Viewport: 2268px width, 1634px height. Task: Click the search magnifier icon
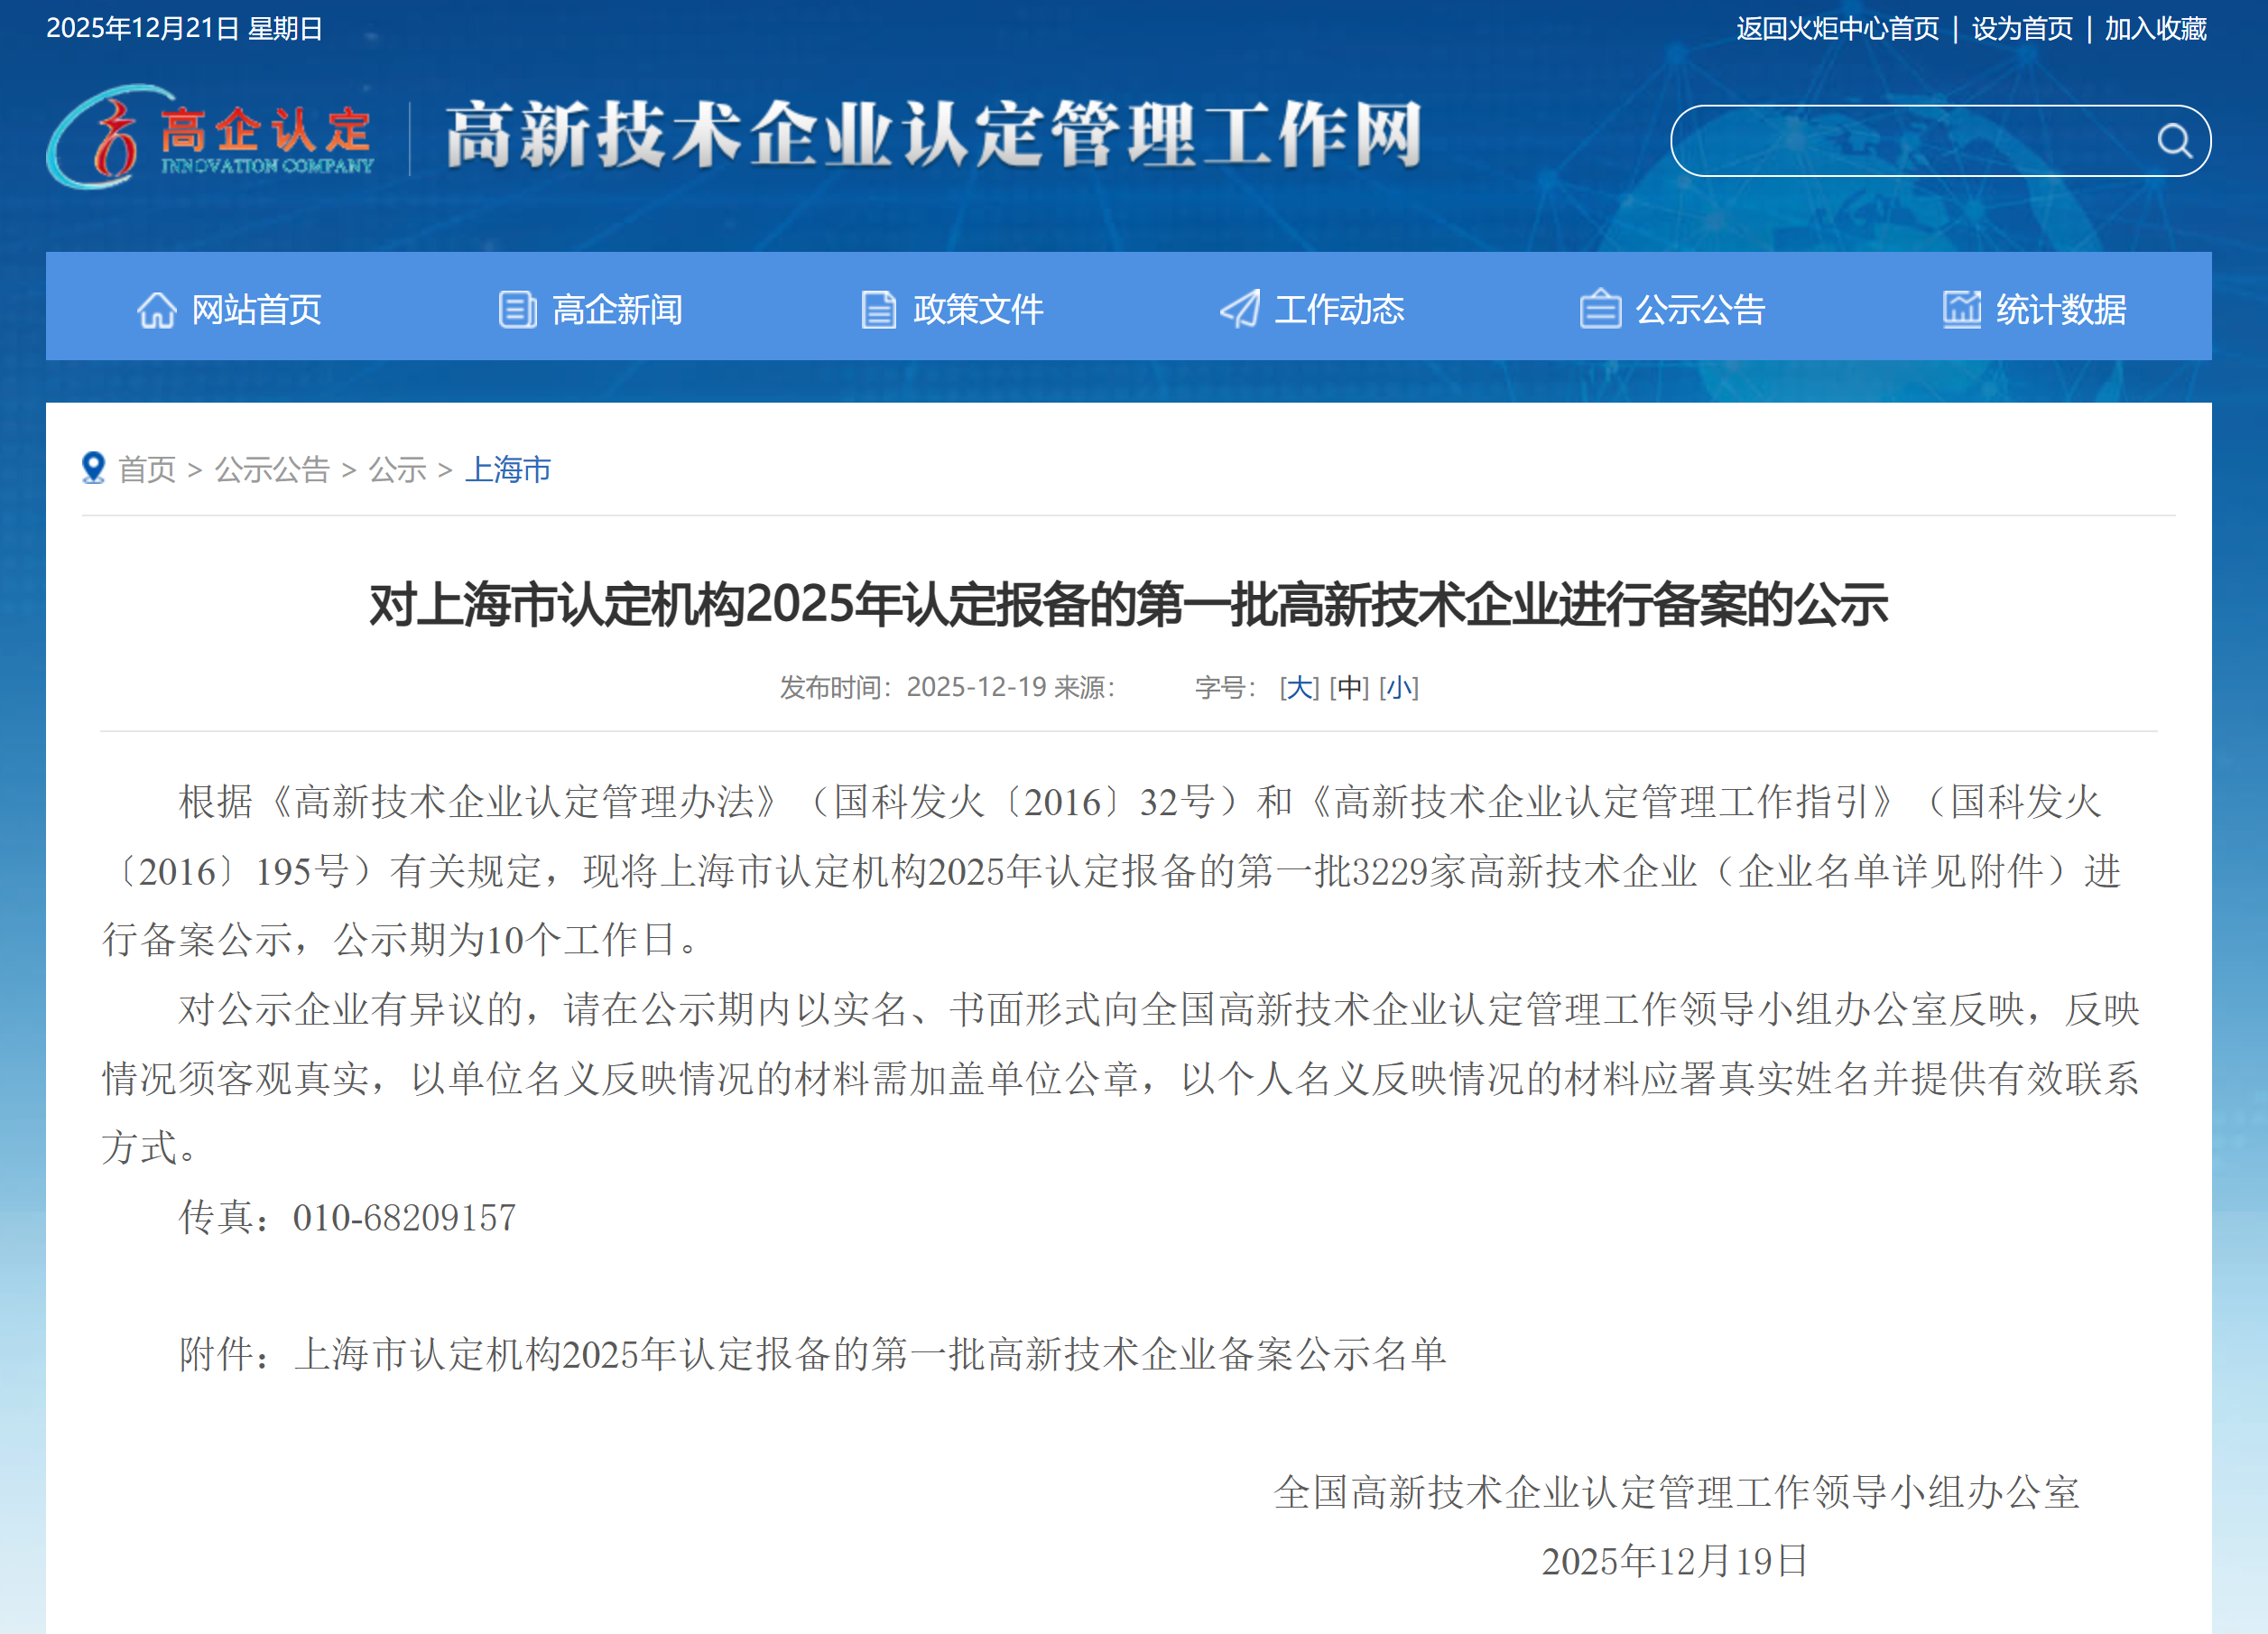2173,141
